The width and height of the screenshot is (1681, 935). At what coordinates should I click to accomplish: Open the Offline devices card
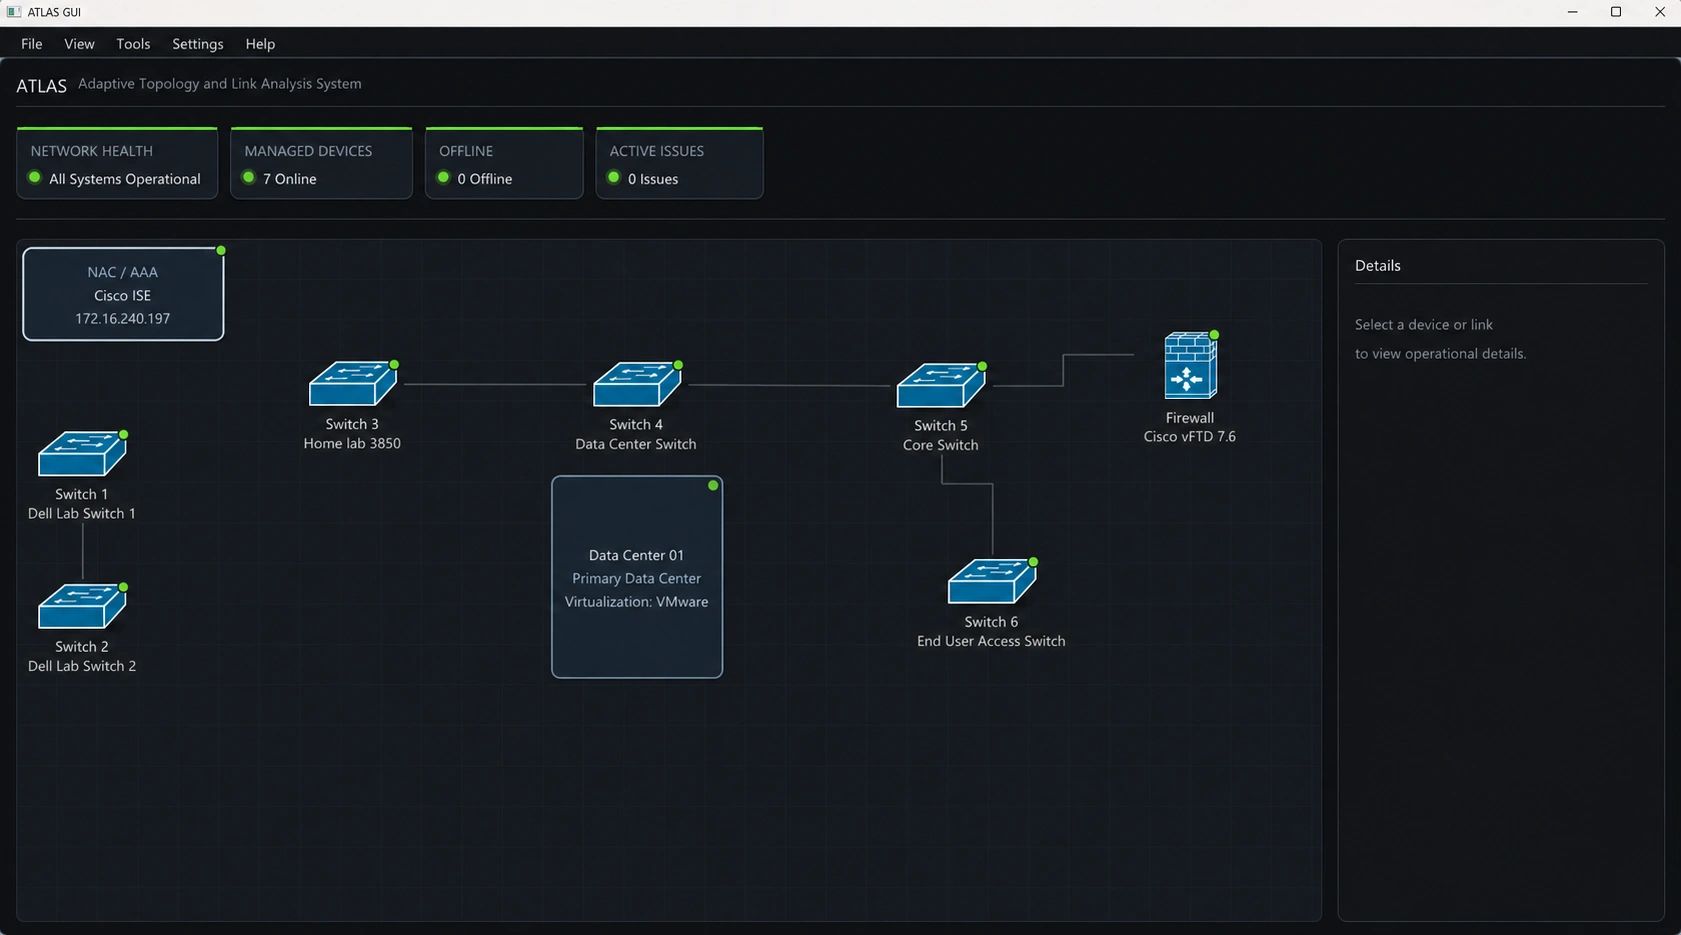504,163
